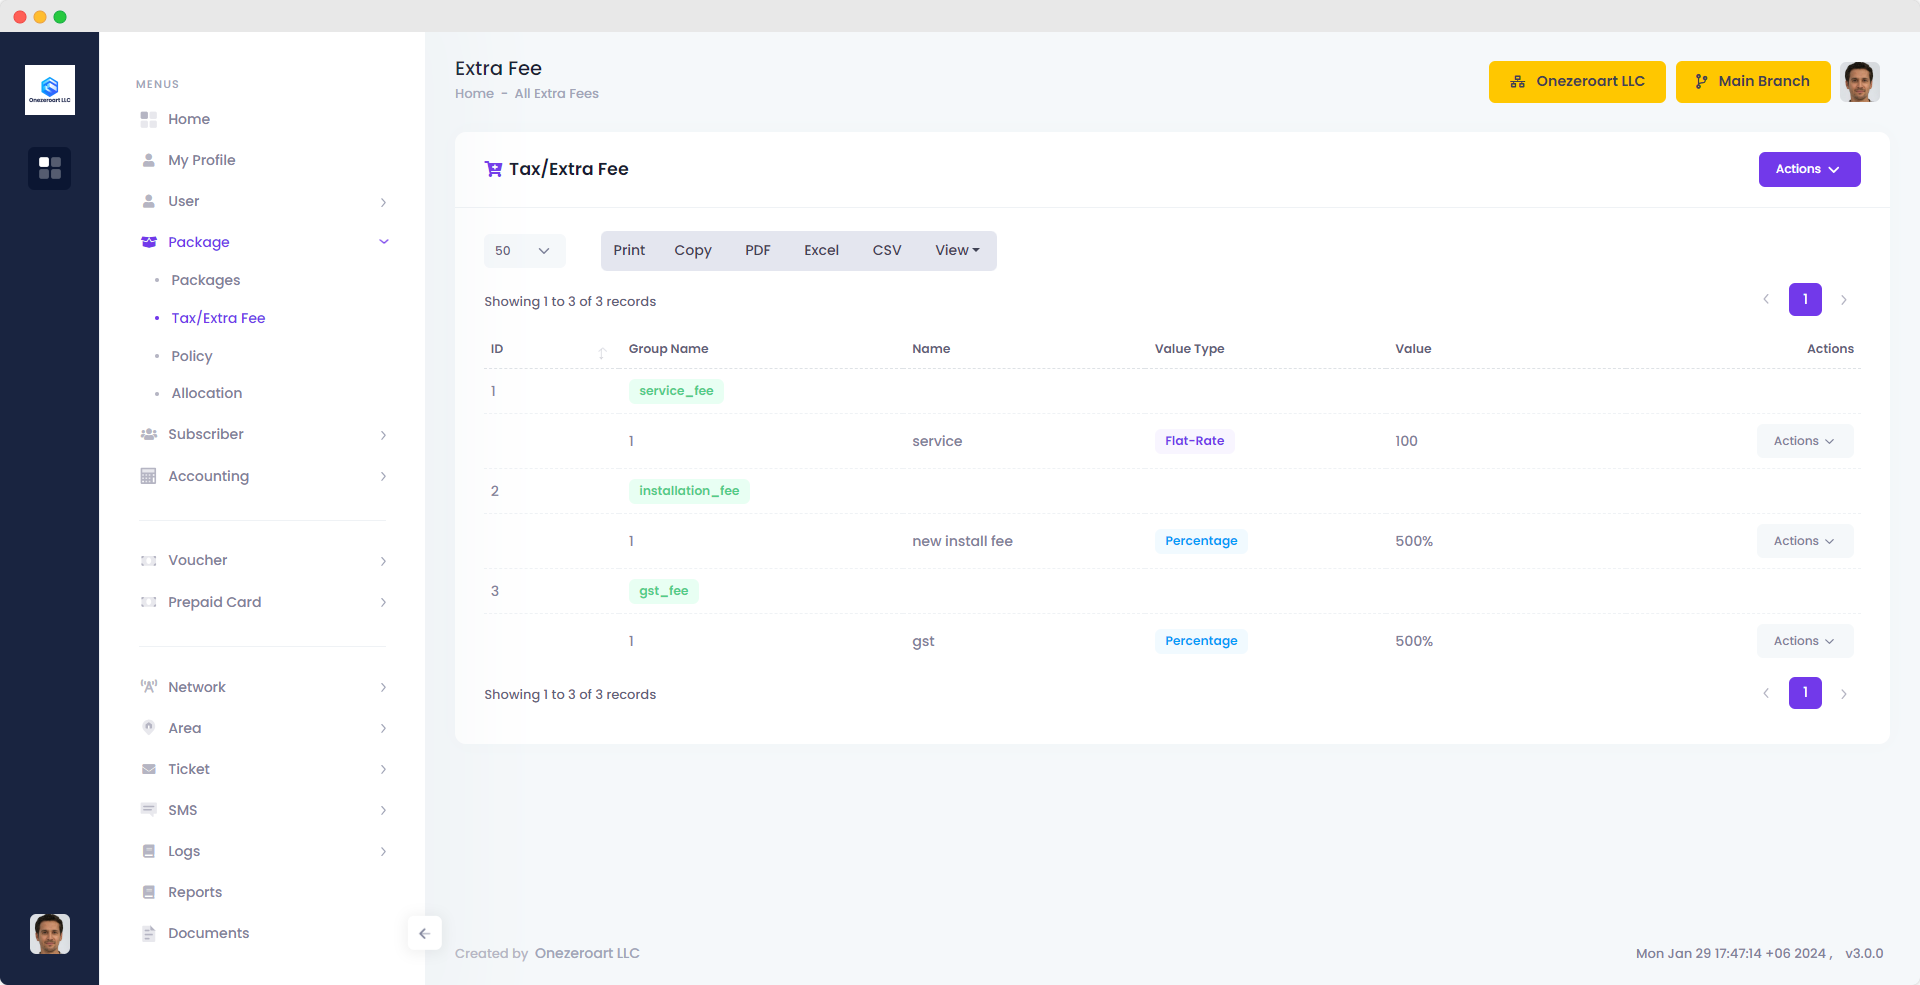Click the My Profile person icon

(149, 160)
